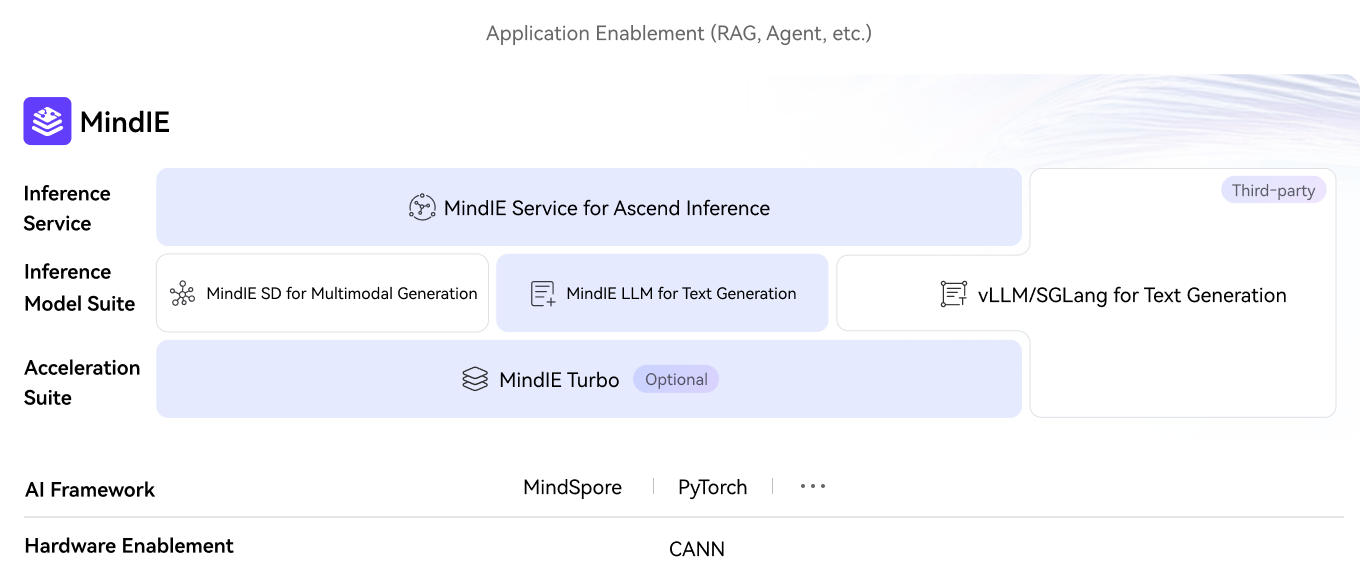Select the Optional badge next to Turbo
The height and width of the screenshot is (580, 1360).
point(676,379)
